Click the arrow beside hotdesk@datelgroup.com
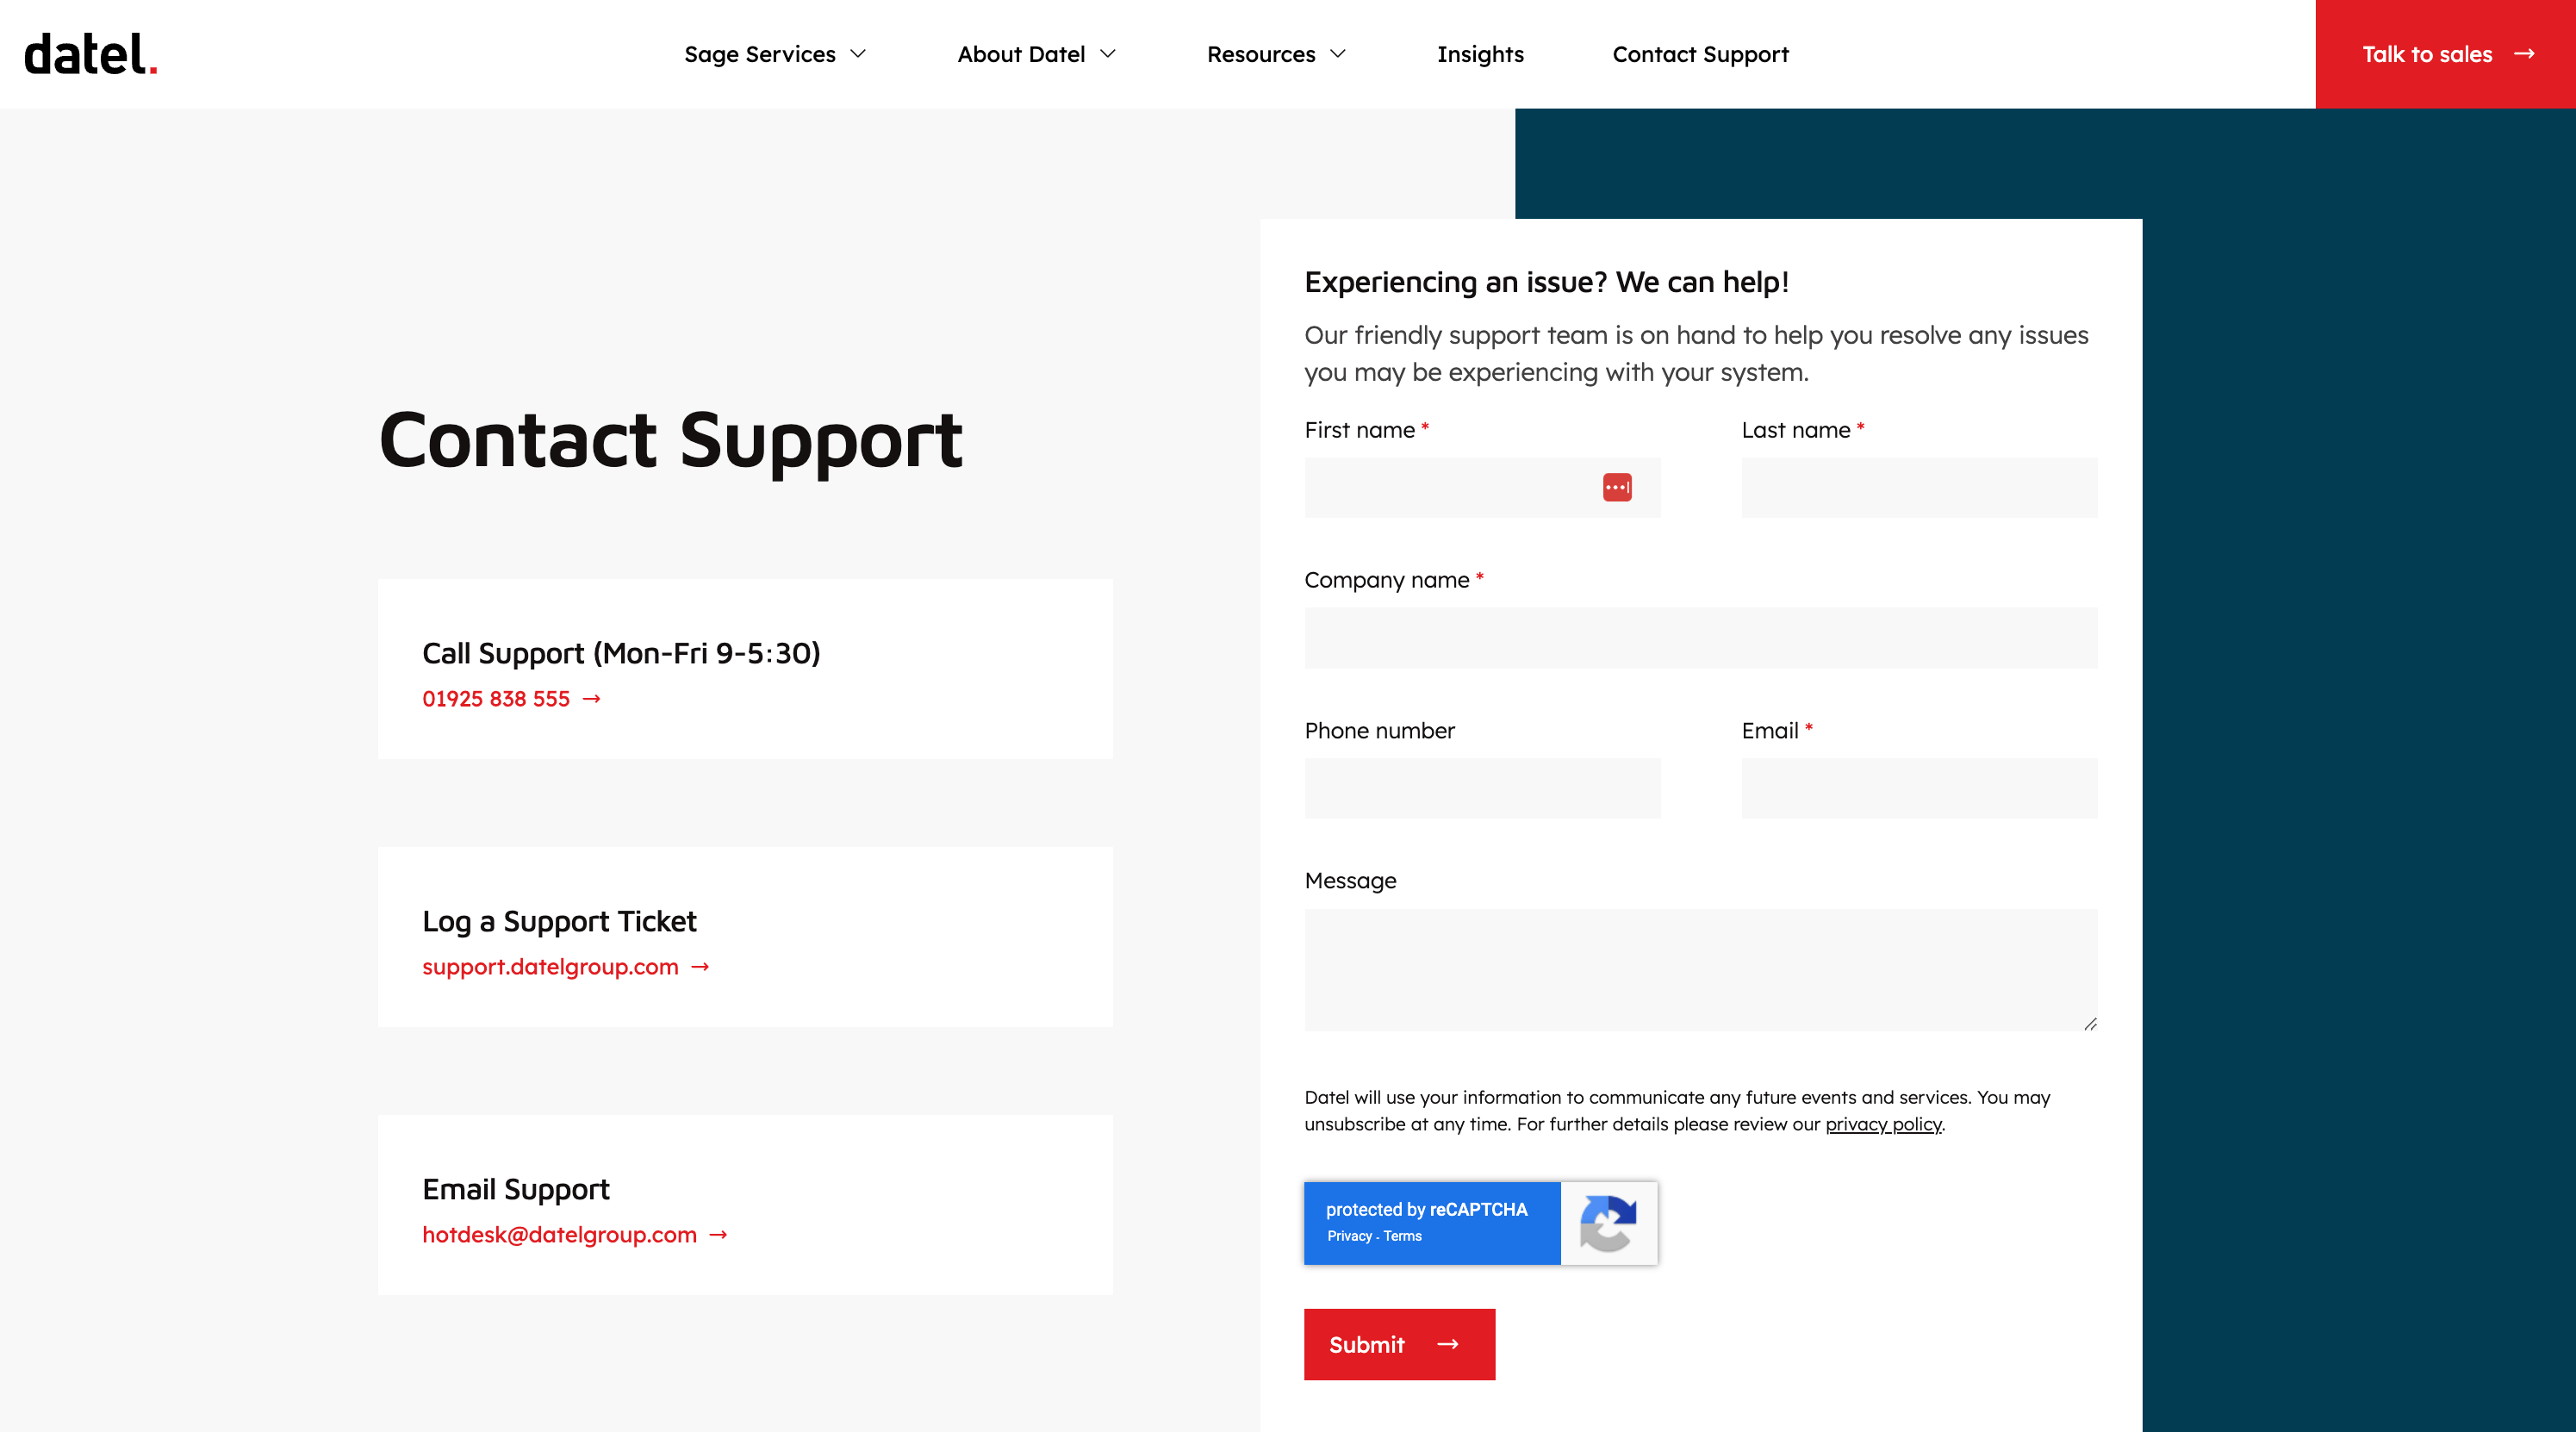2576x1432 pixels. (719, 1235)
